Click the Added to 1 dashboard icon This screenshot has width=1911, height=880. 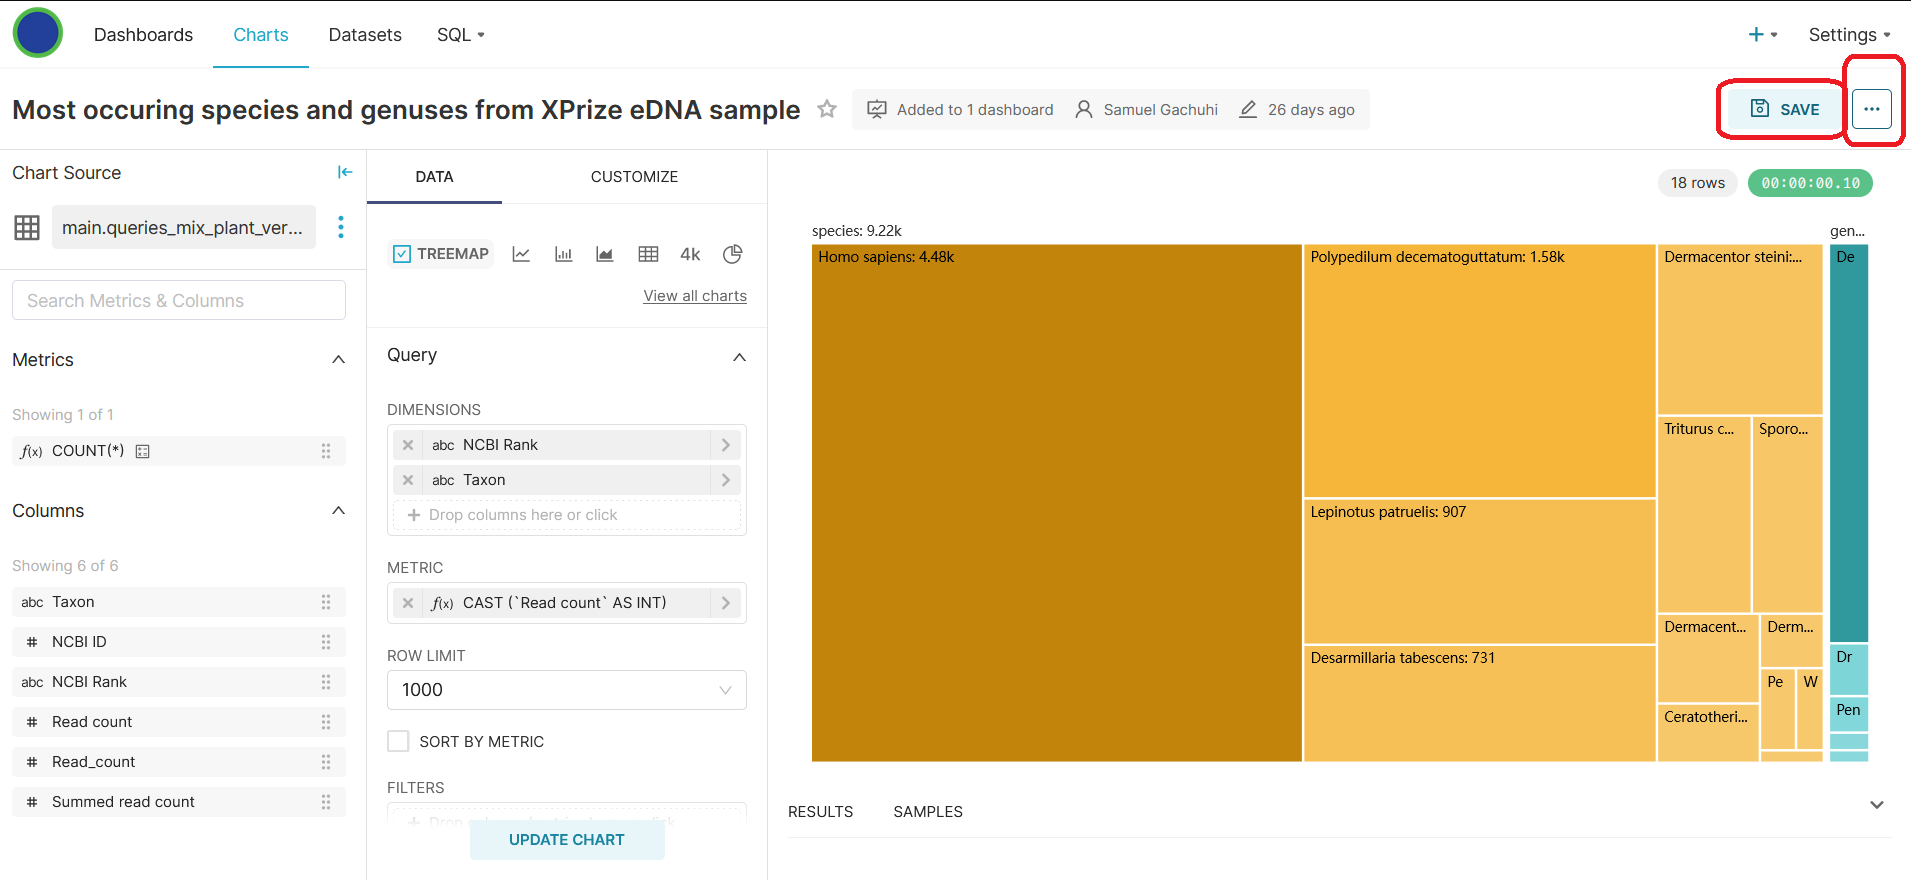[877, 109]
